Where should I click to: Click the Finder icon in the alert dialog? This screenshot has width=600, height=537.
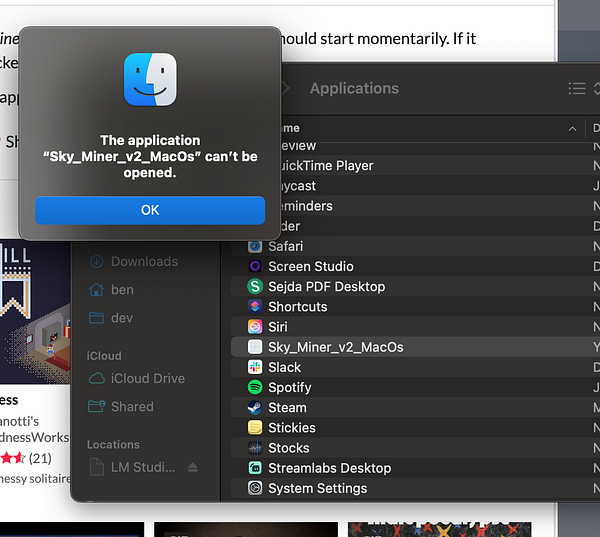point(150,80)
